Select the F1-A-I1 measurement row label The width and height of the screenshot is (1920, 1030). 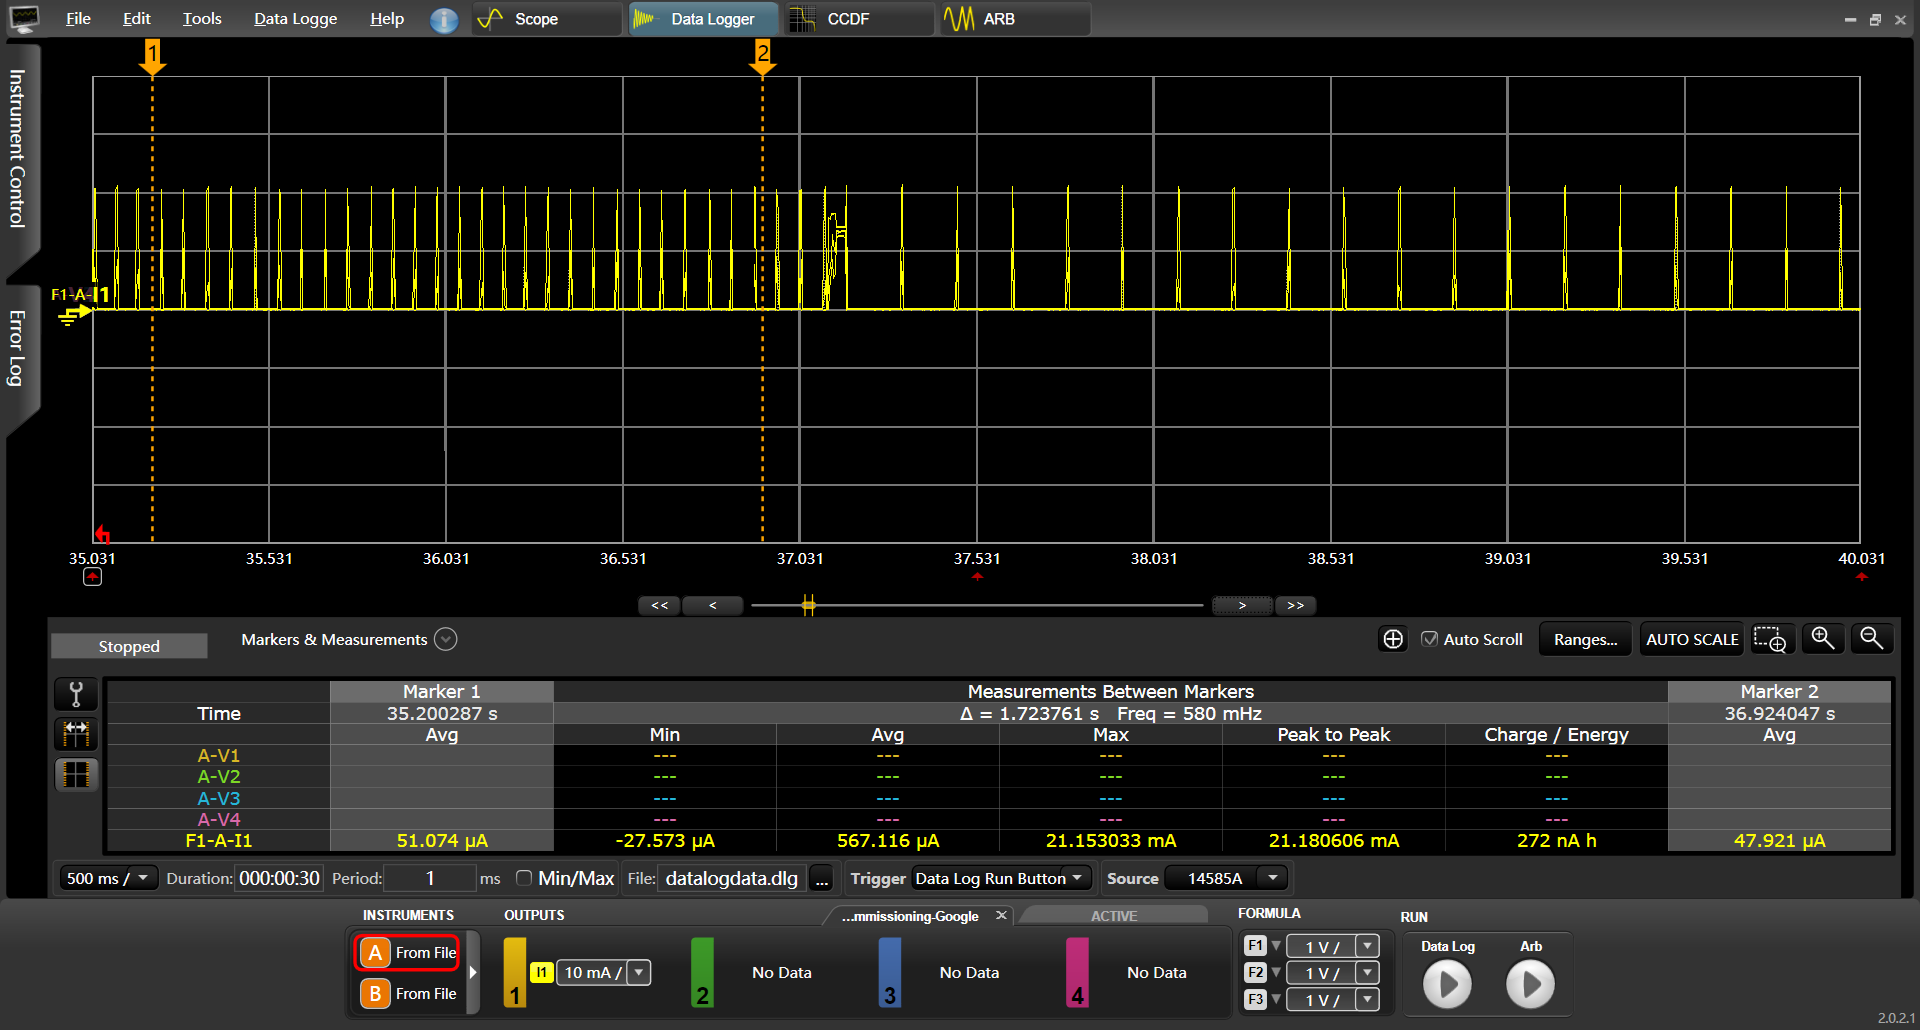coord(219,841)
